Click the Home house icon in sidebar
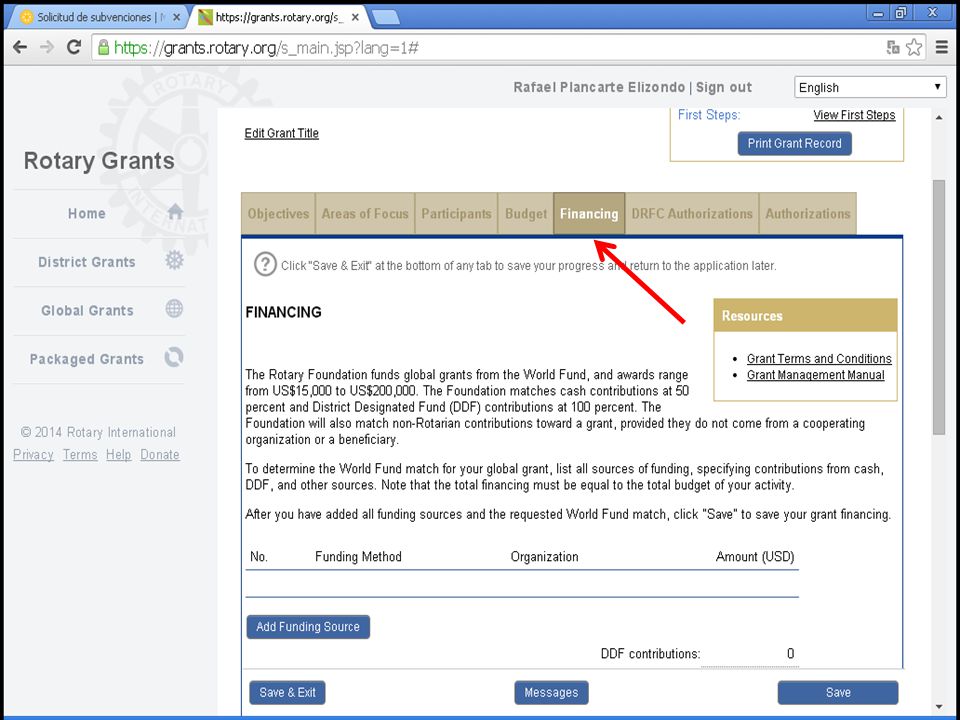The image size is (960, 720). 175,212
